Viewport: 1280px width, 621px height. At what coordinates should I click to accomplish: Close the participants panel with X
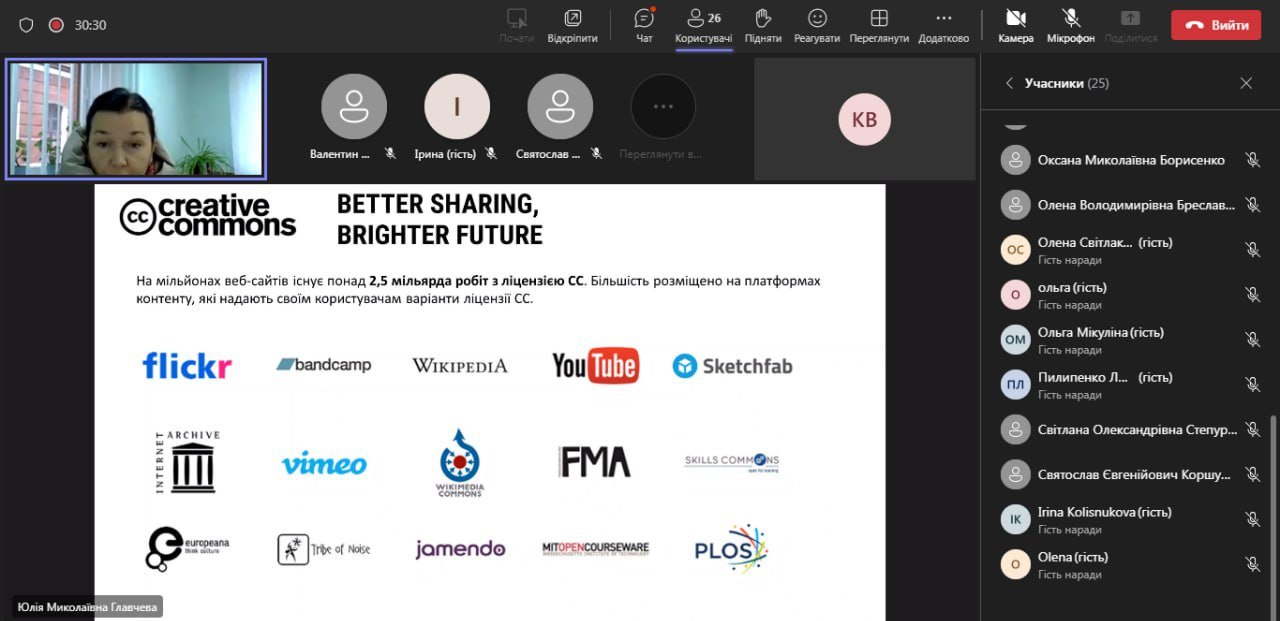(x=1246, y=84)
